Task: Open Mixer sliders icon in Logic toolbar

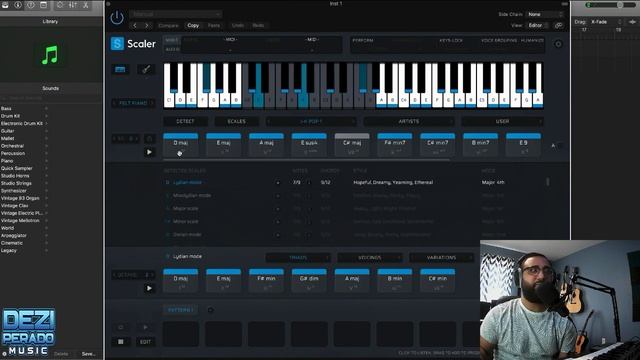Action: pos(73,5)
